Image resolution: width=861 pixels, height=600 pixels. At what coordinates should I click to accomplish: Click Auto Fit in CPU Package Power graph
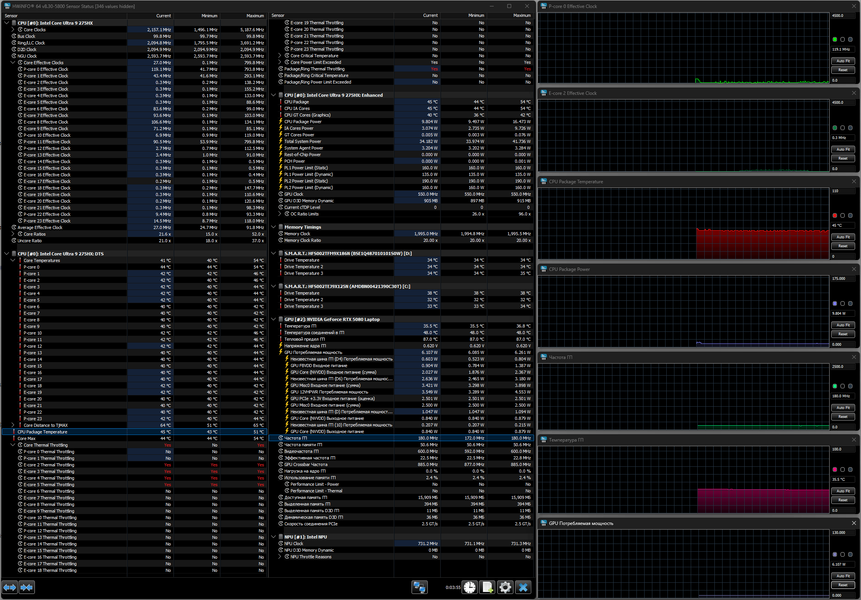coord(843,325)
